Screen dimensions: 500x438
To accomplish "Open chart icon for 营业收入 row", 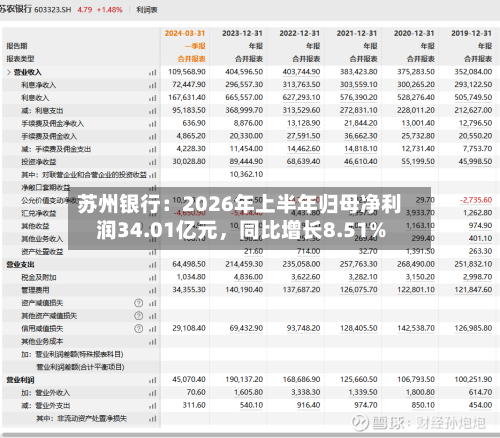I will pos(152,72).
